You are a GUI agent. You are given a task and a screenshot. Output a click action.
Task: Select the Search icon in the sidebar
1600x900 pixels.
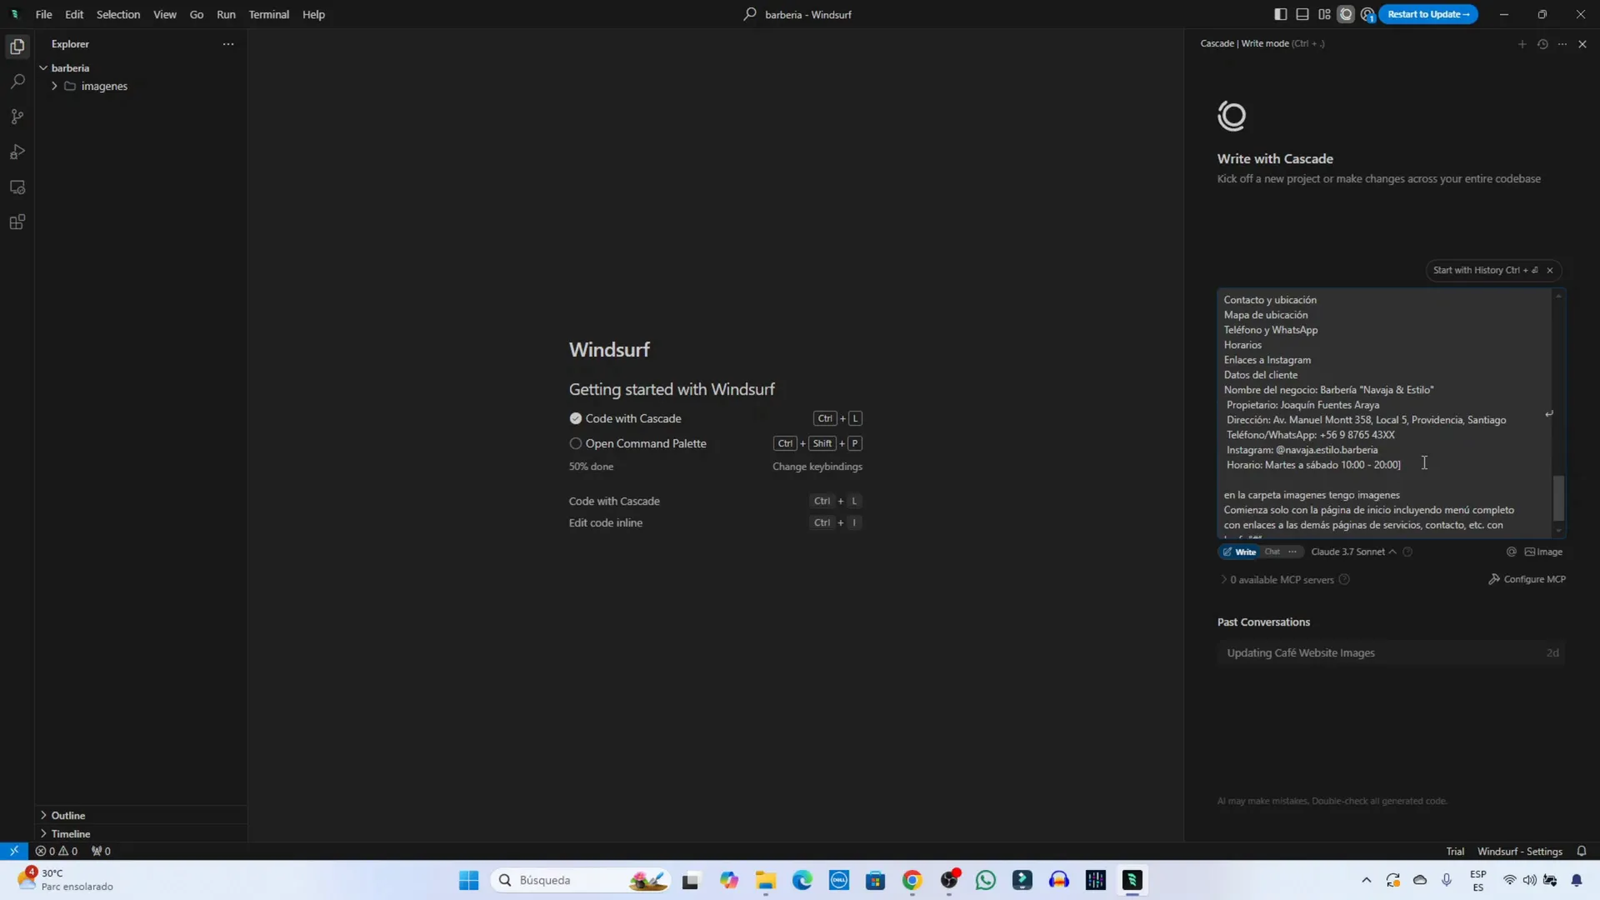pos(16,80)
